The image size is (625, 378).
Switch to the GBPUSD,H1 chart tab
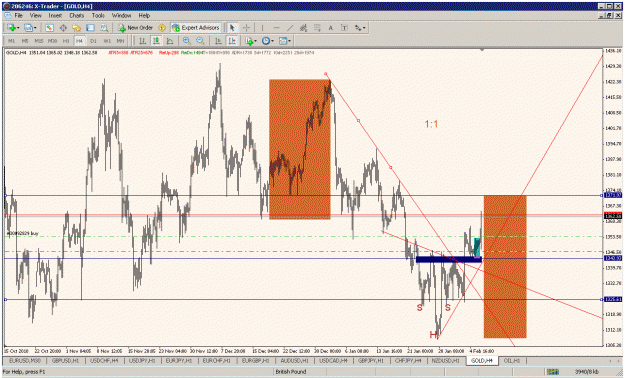tap(66, 360)
